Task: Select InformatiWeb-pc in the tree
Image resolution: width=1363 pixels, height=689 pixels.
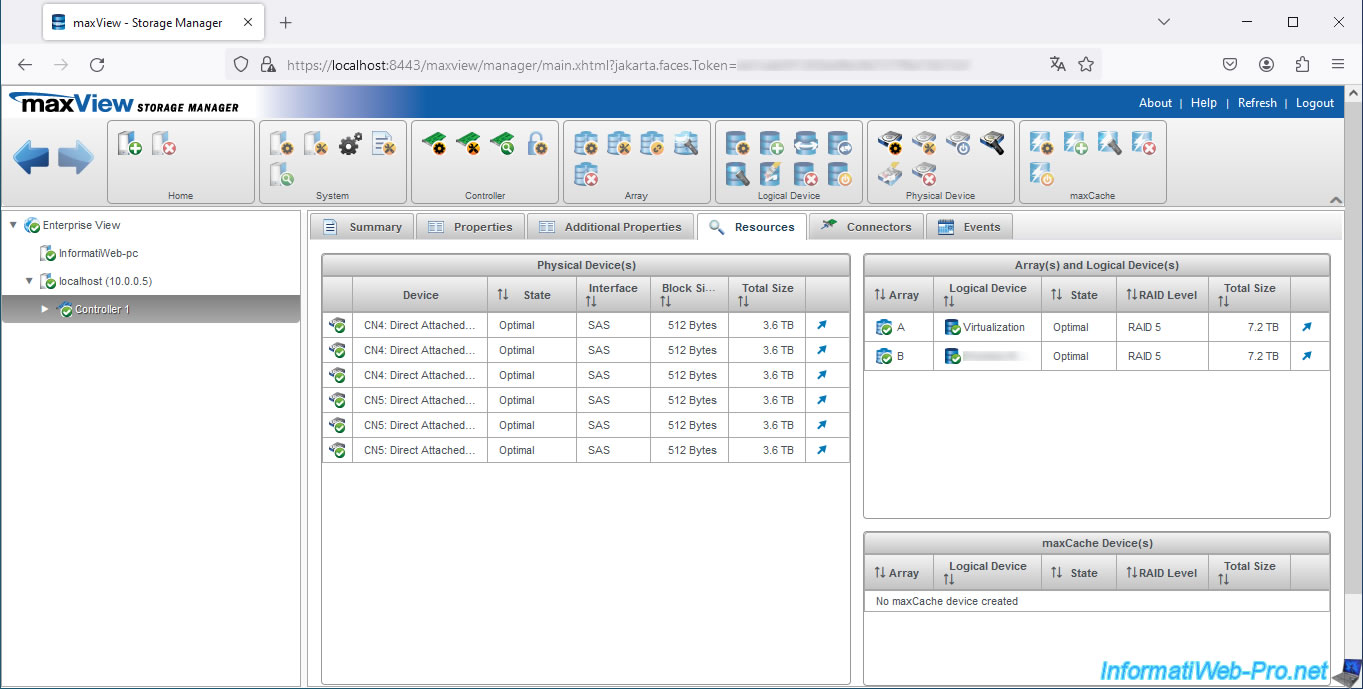Action: click(x=97, y=254)
